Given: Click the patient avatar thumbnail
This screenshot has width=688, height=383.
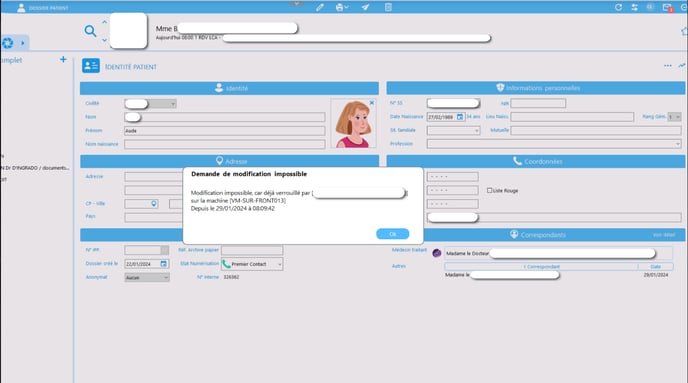Looking at the screenshot, I should point(128,31).
